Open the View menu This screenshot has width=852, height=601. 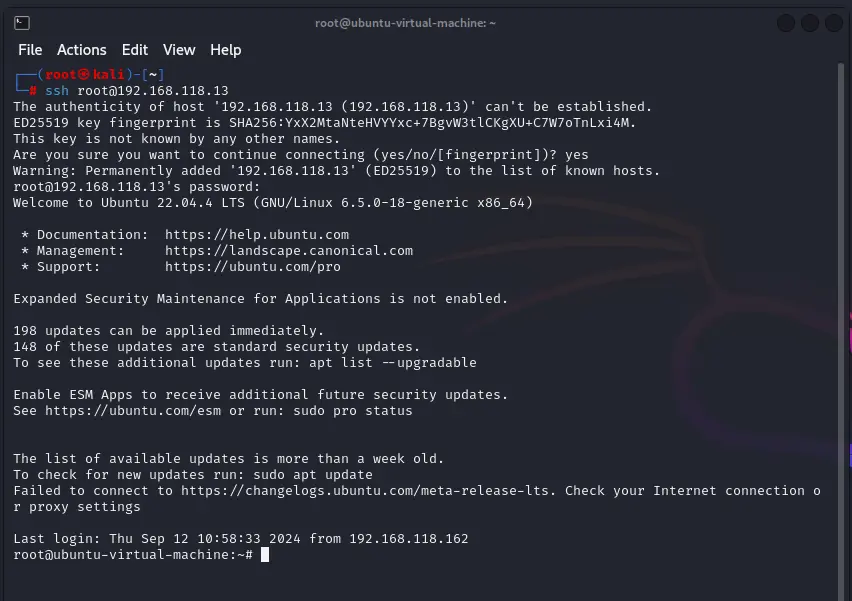[x=179, y=50]
